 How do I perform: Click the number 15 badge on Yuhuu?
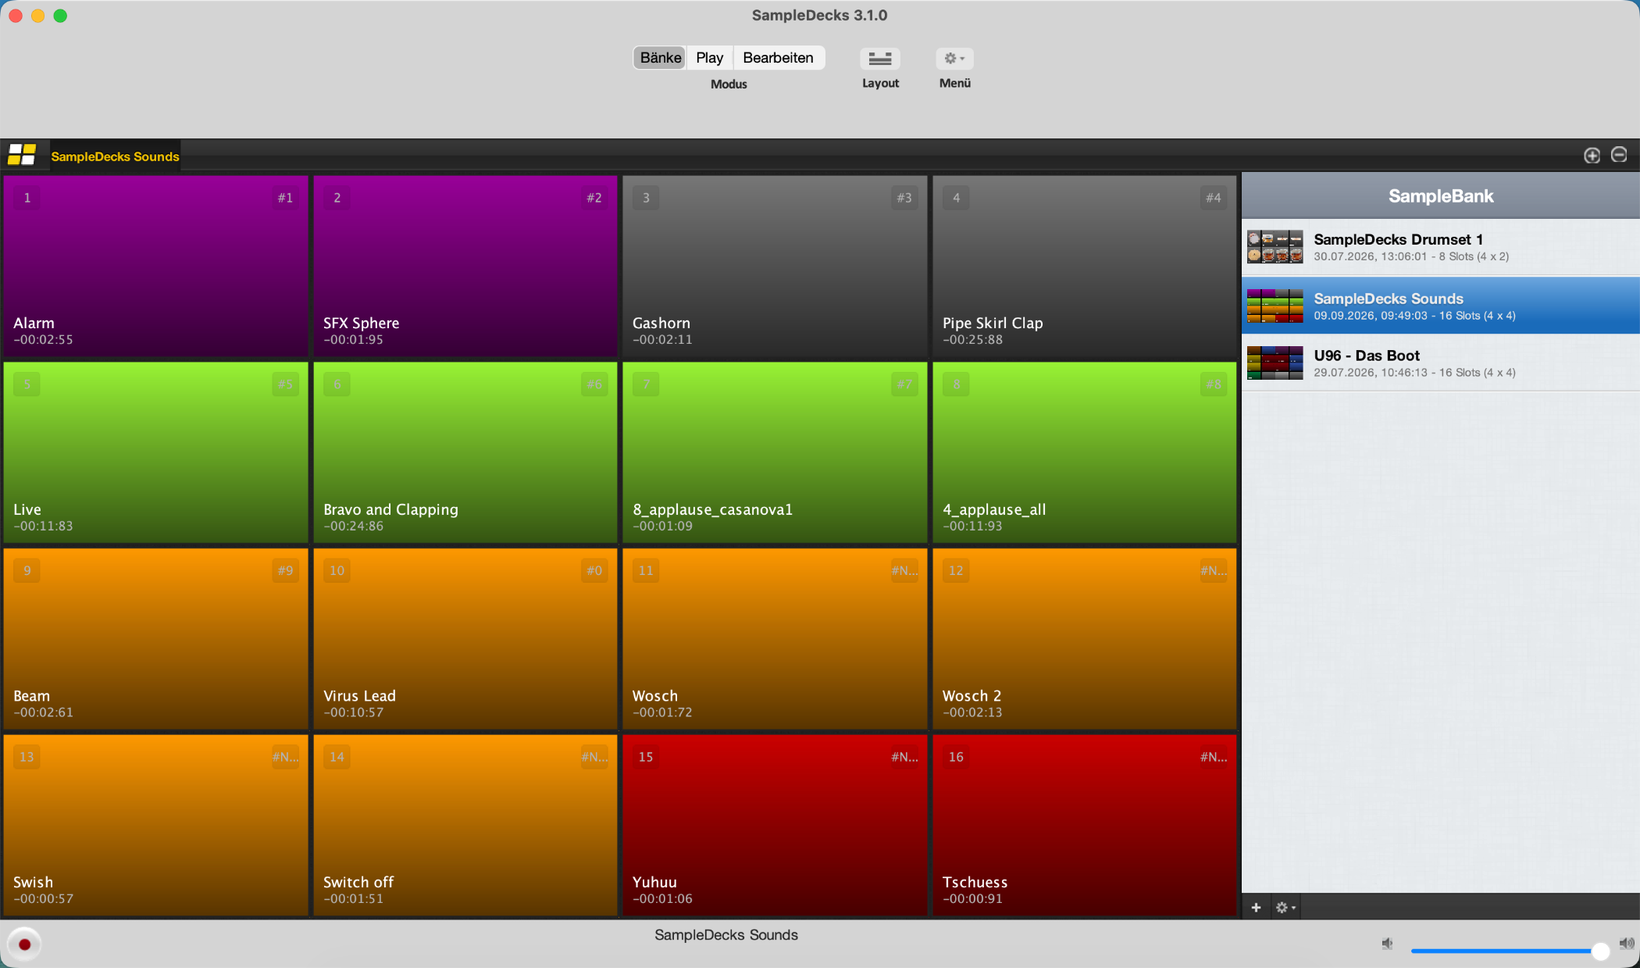point(646,757)
